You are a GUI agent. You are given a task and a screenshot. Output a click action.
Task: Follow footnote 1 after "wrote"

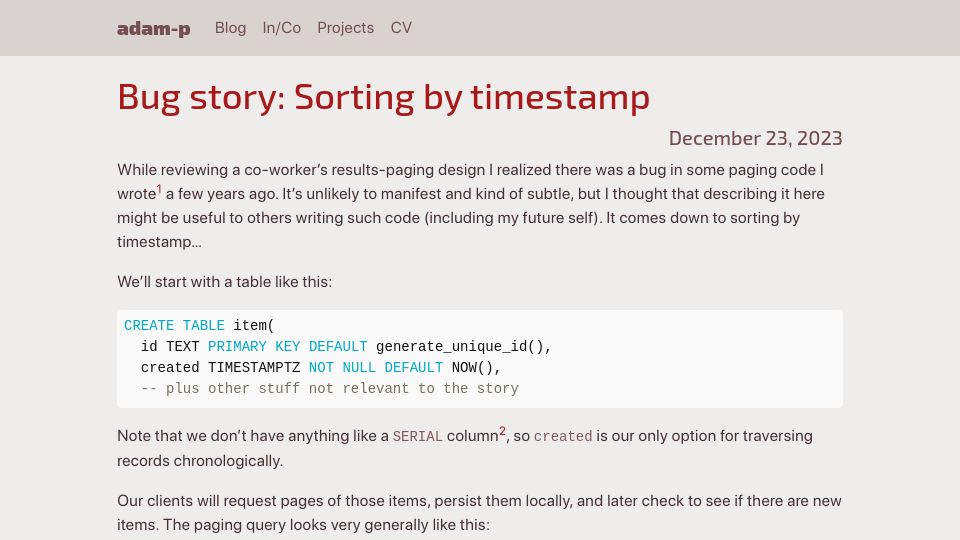point(159,189)
